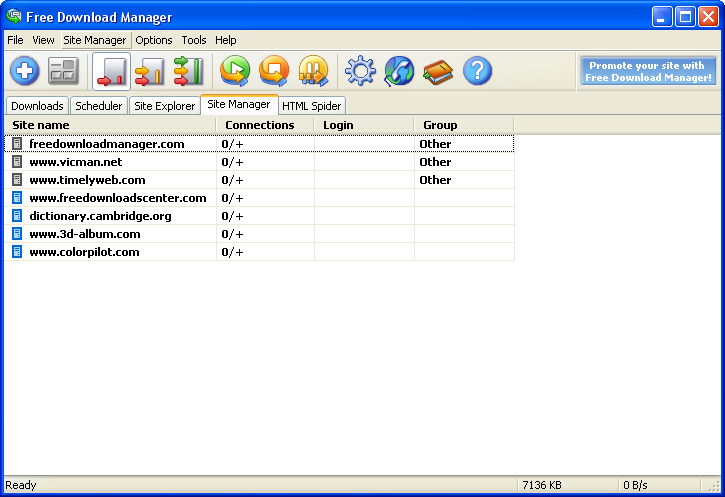Open the Help menu
Screen dimensions: 725x497
(x=226, y=40)
